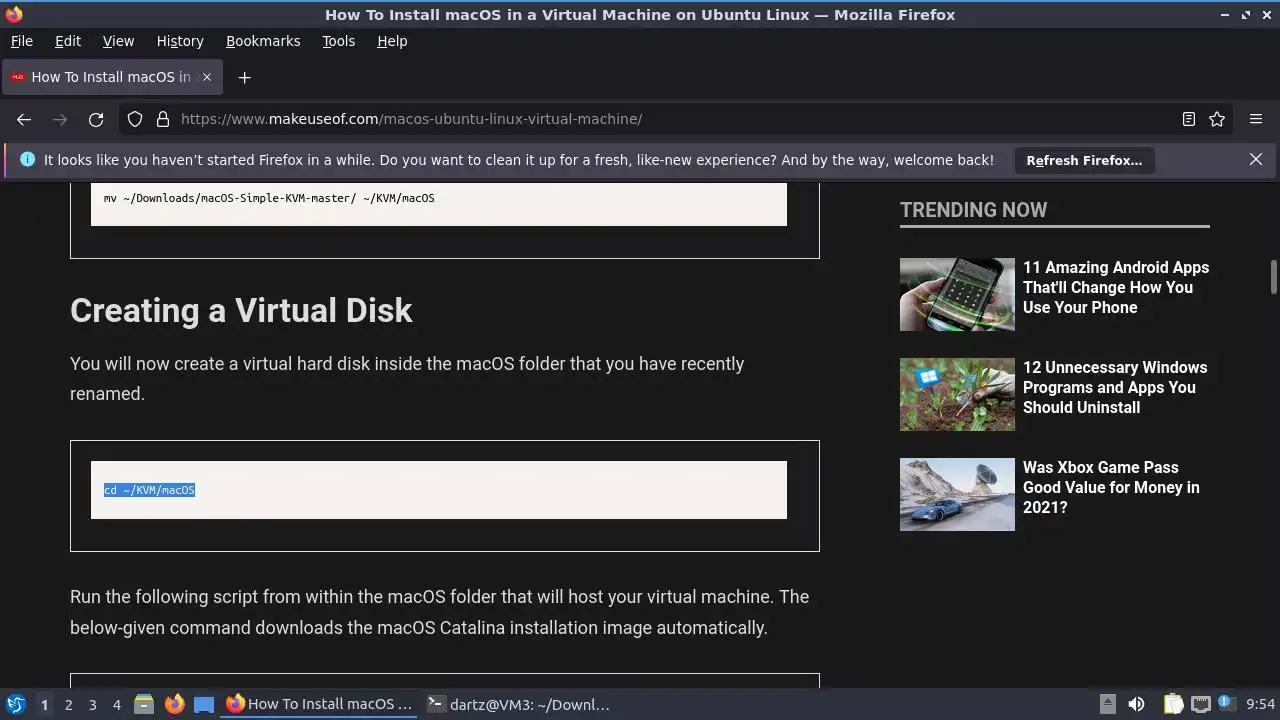Toggle reader view icon in address bar
1280x720 pixels.
pyautogui.click(x=1189, y=119)
